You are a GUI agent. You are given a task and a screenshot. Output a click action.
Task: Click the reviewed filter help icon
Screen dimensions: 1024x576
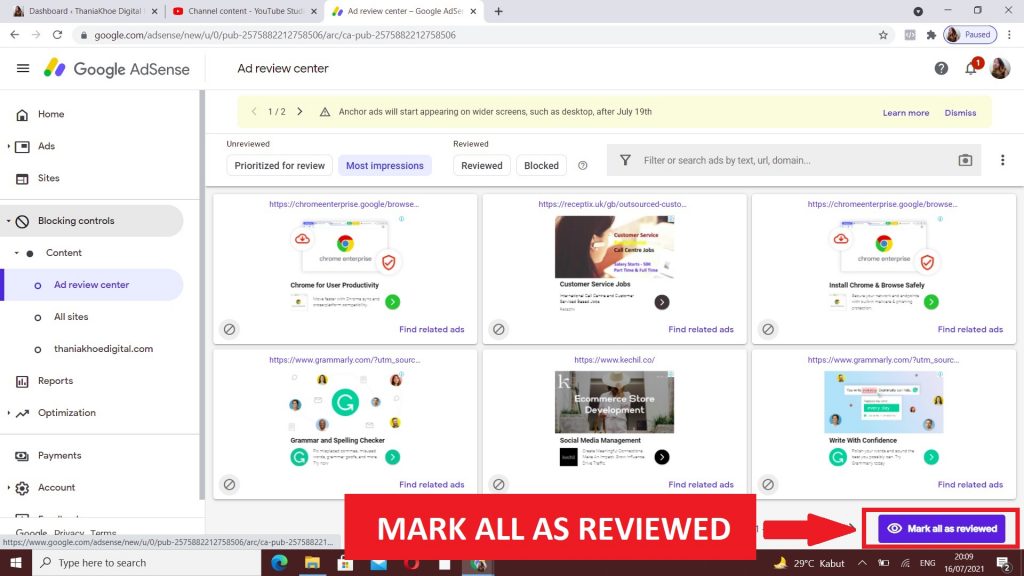(x=583, y=165)
